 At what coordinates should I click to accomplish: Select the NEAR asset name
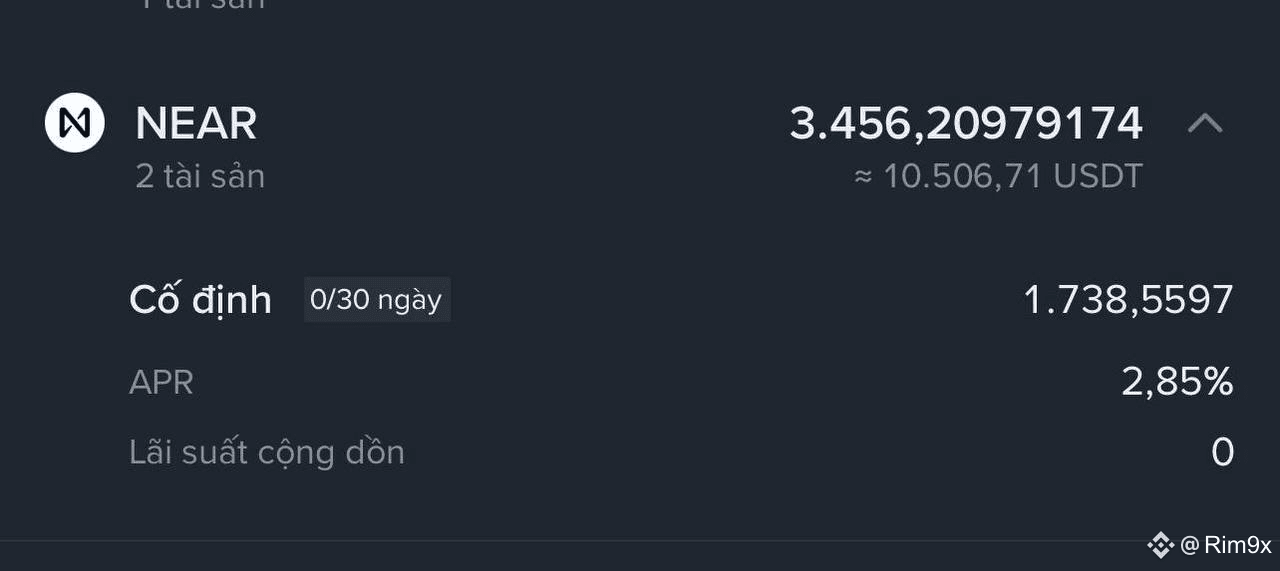click(x=196, y=124)
